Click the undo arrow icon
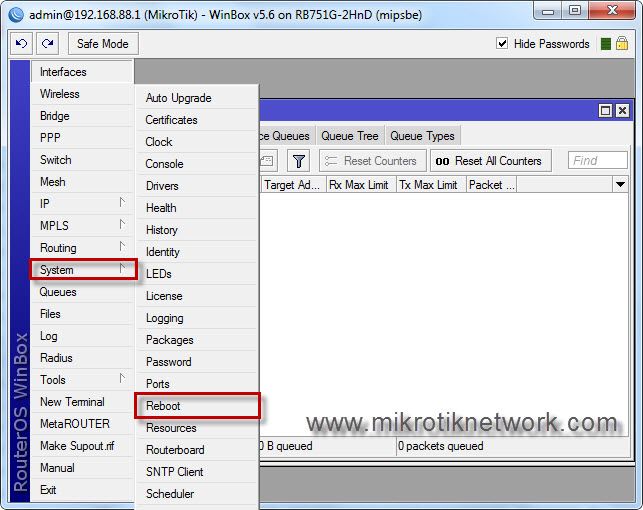Viewport: 643px width, 510px height. (22, 44)
